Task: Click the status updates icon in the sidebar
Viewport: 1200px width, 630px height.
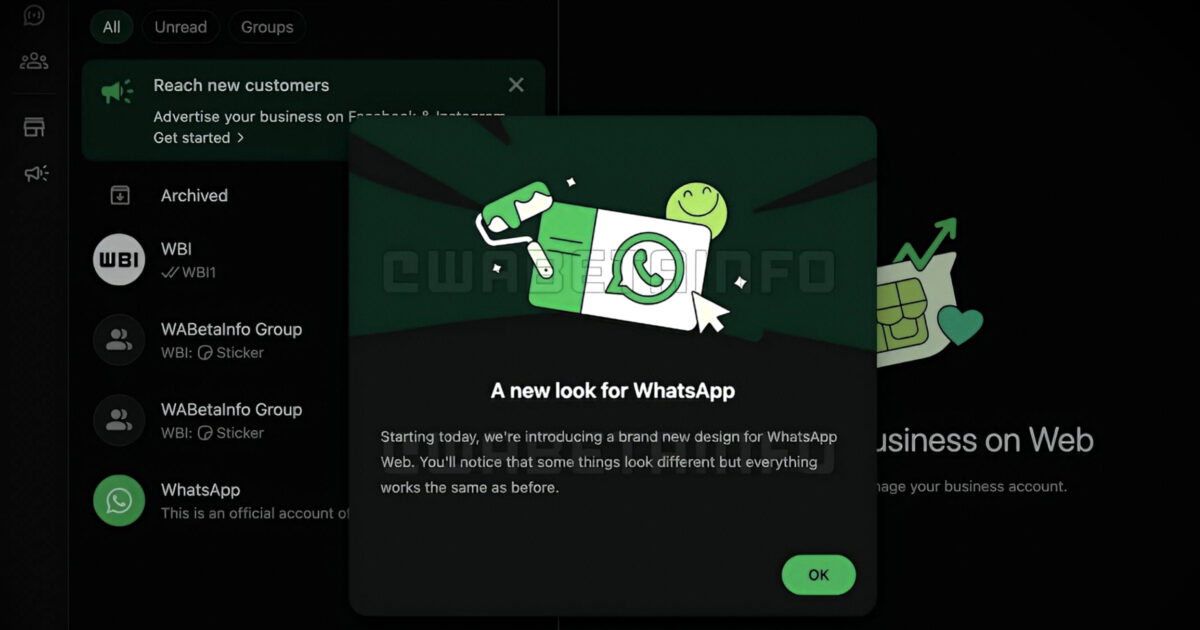Action: pos(34,15)
